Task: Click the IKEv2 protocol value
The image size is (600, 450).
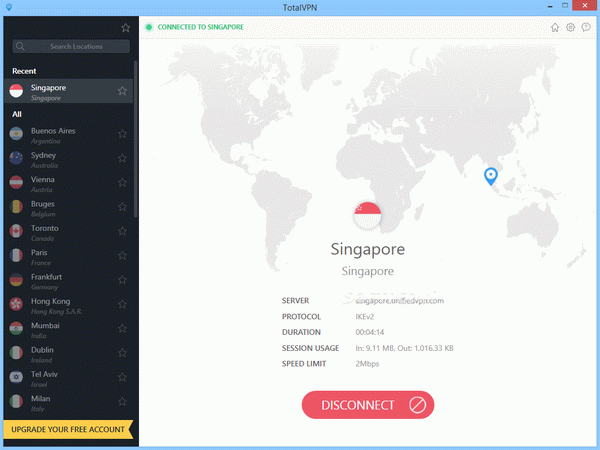Action: (365, 317)
